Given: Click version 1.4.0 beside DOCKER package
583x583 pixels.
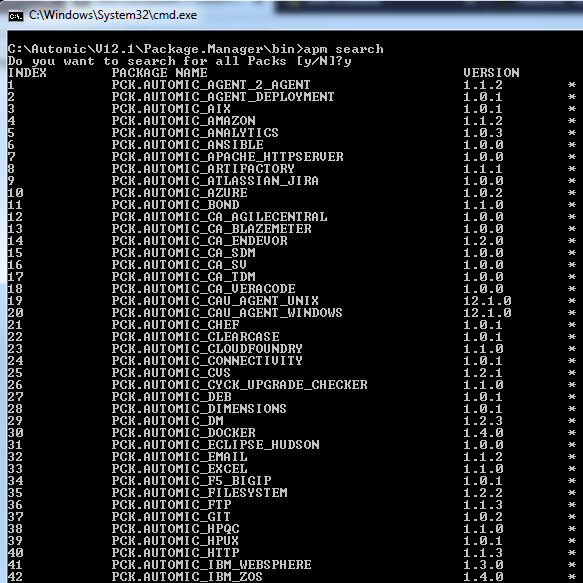Looking at the screenshot, I should pyautogui.click(x=483, y=433).
